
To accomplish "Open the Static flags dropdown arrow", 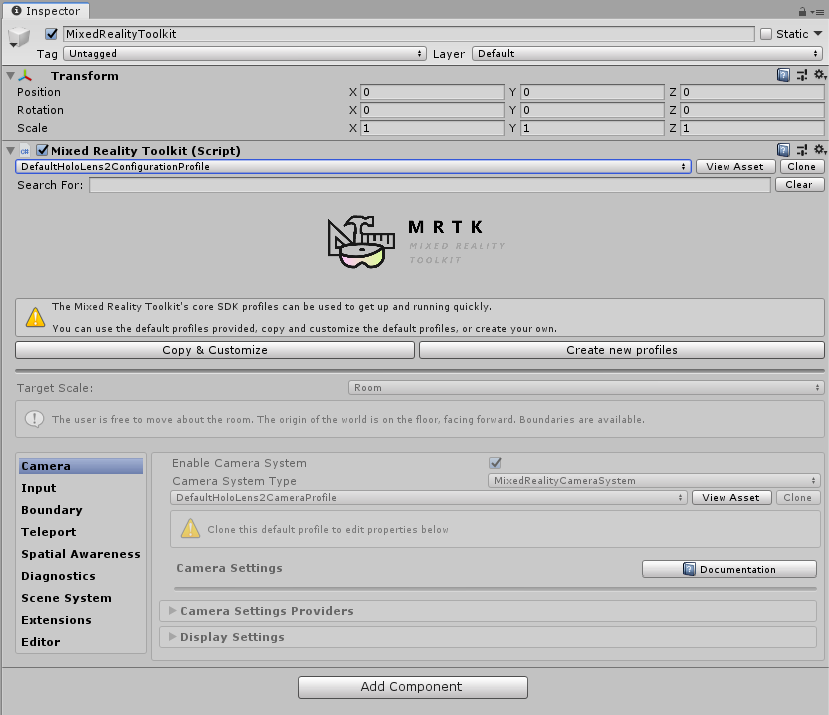I will (x=818, y=34).
